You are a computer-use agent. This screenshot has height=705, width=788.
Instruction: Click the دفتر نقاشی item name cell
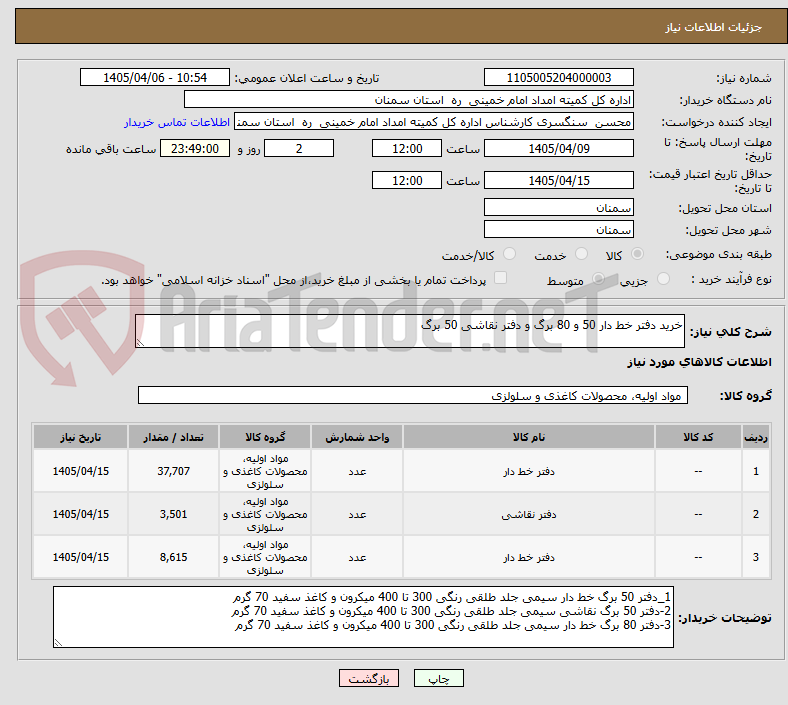(x=529, y=514)
